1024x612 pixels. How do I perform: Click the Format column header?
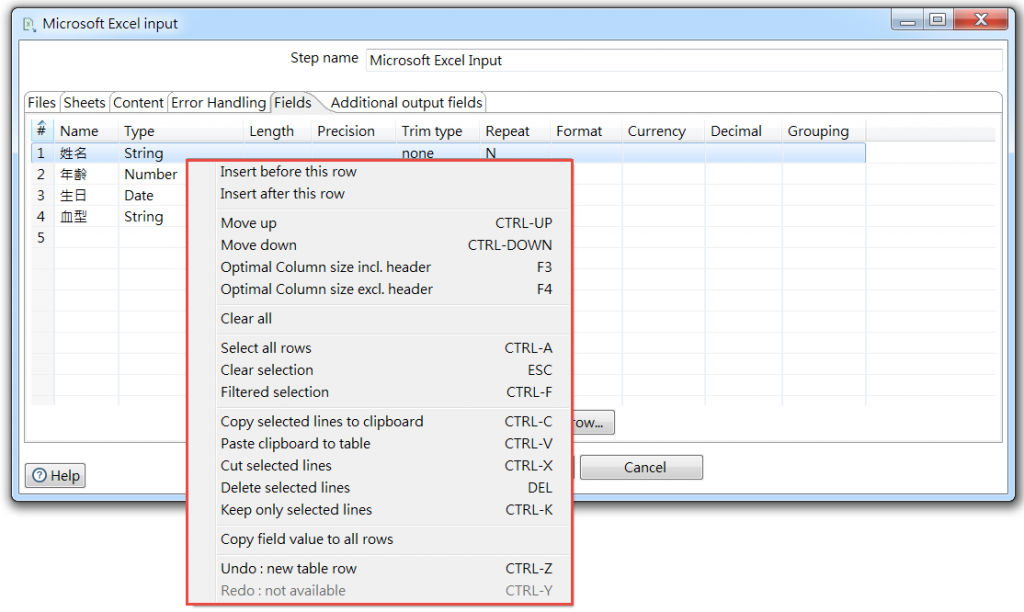pyautogui.click(x=586, y=131)
